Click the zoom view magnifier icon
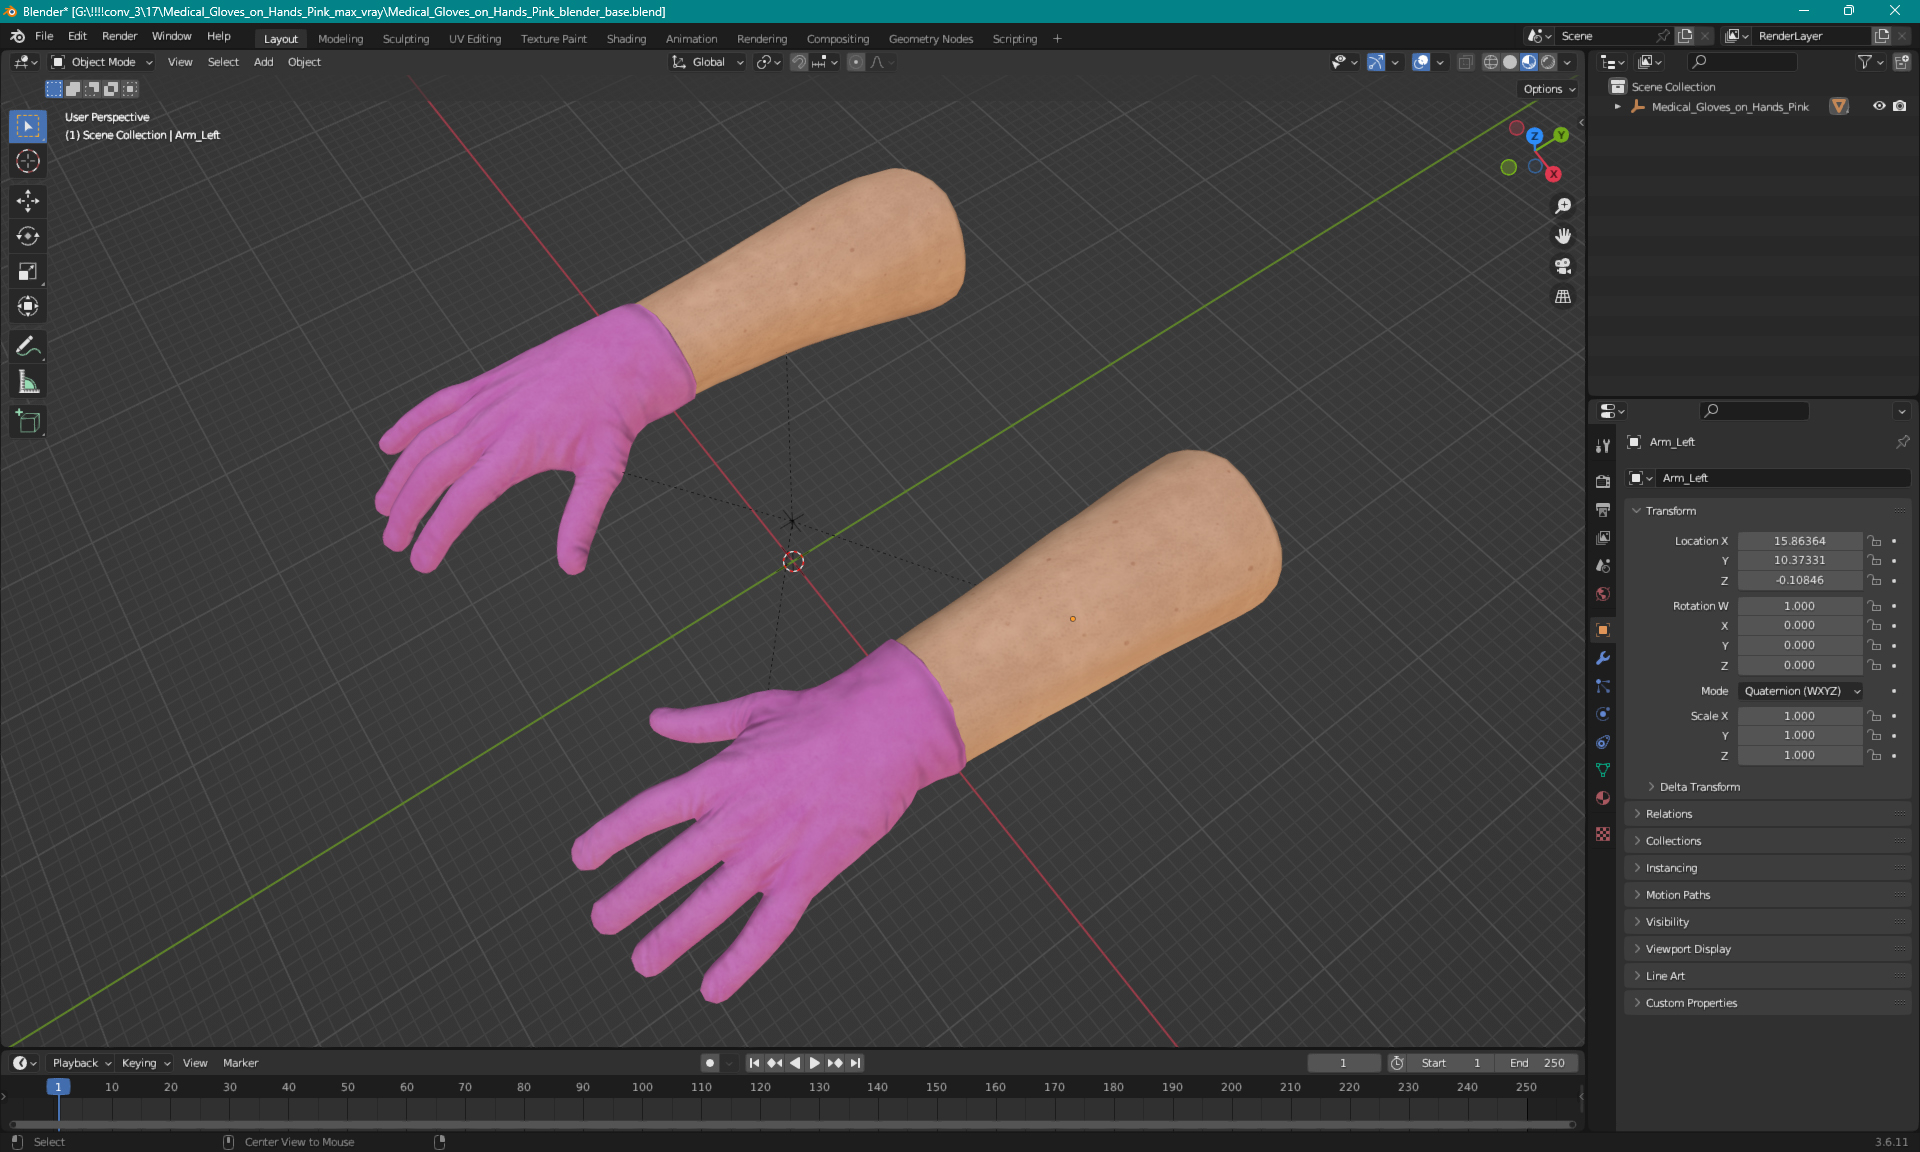 [x=1562, y=206]
